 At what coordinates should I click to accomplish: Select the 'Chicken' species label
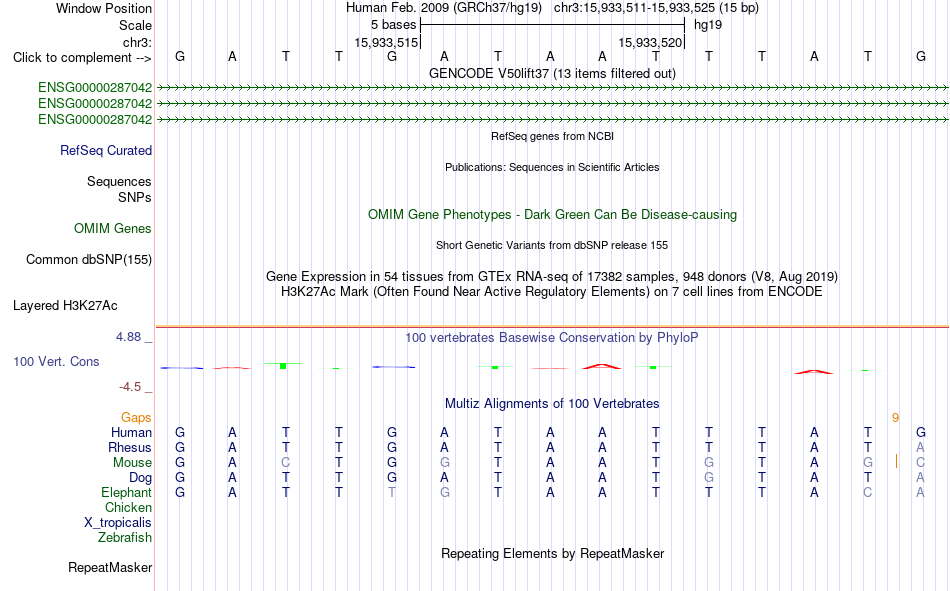click(128, 507)
